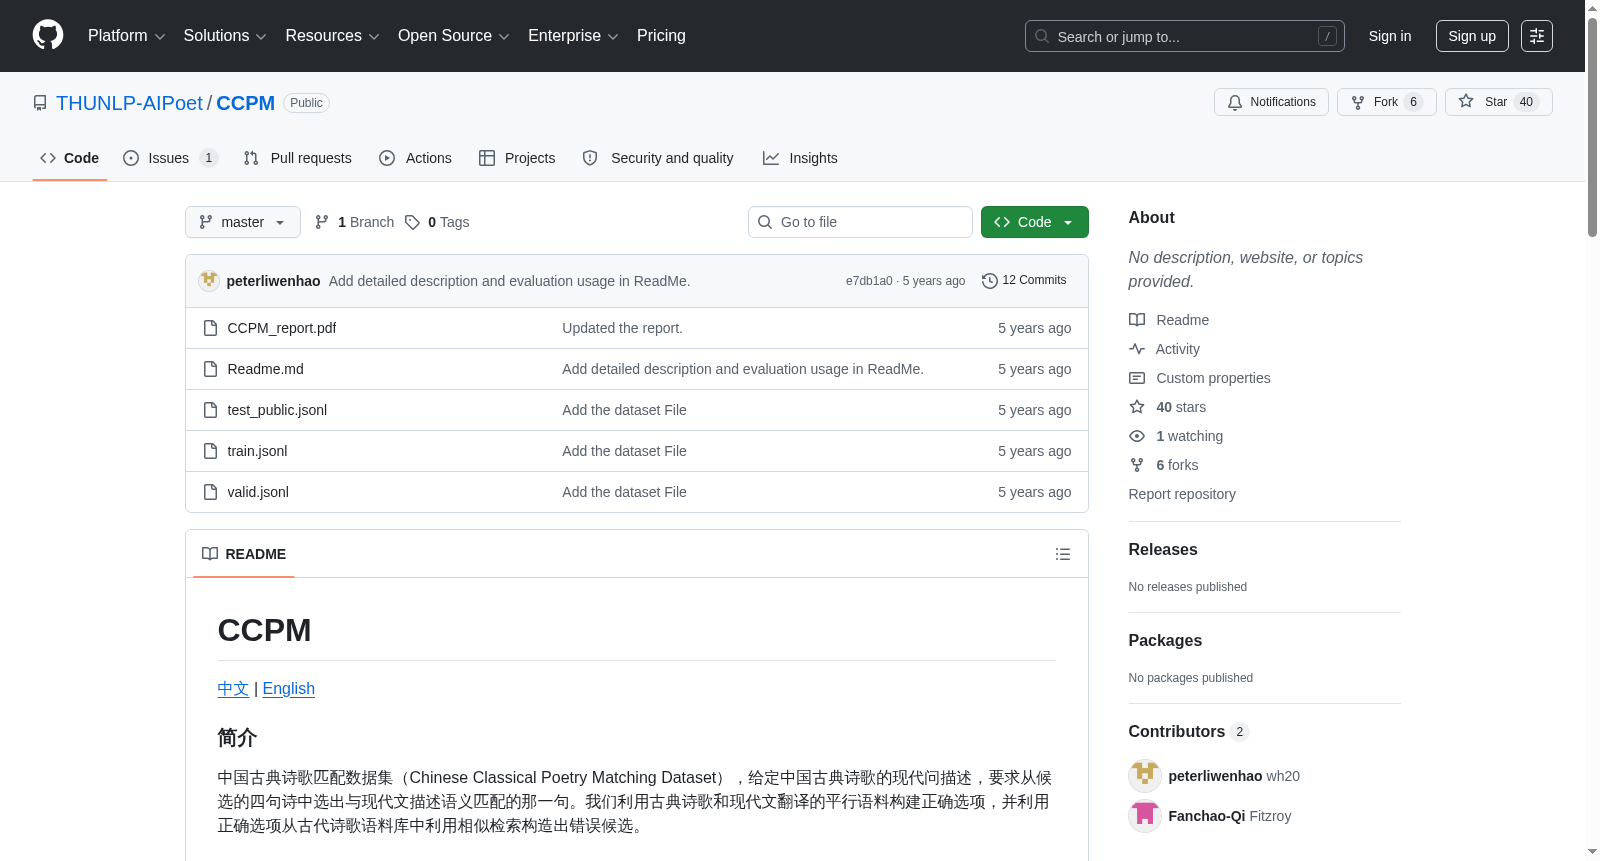
Task: Click the stars icon in About
Action: 1137,407
